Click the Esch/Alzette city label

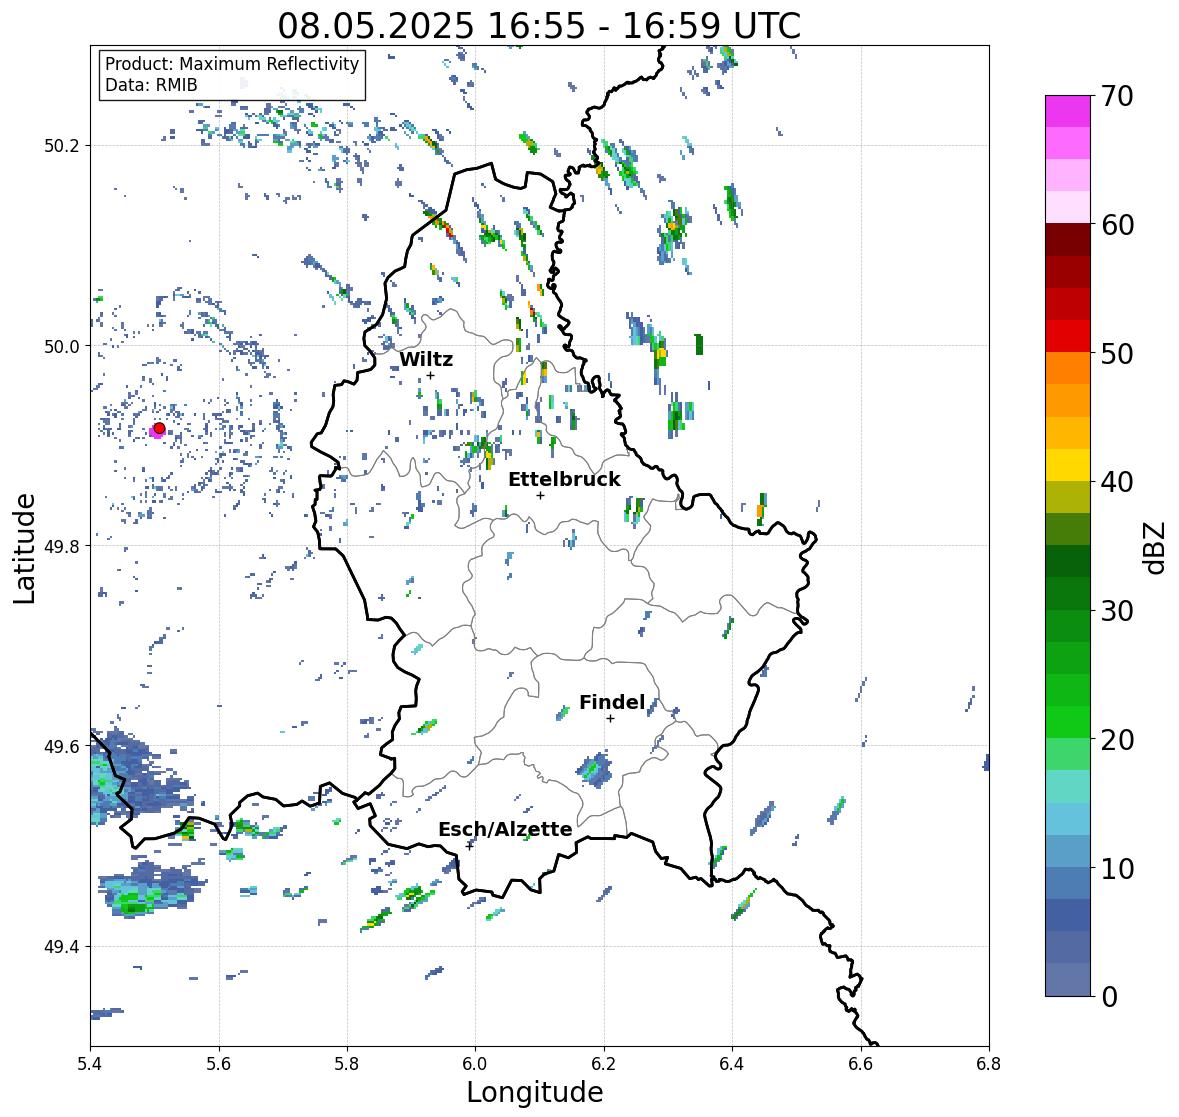tap(505, 829)
